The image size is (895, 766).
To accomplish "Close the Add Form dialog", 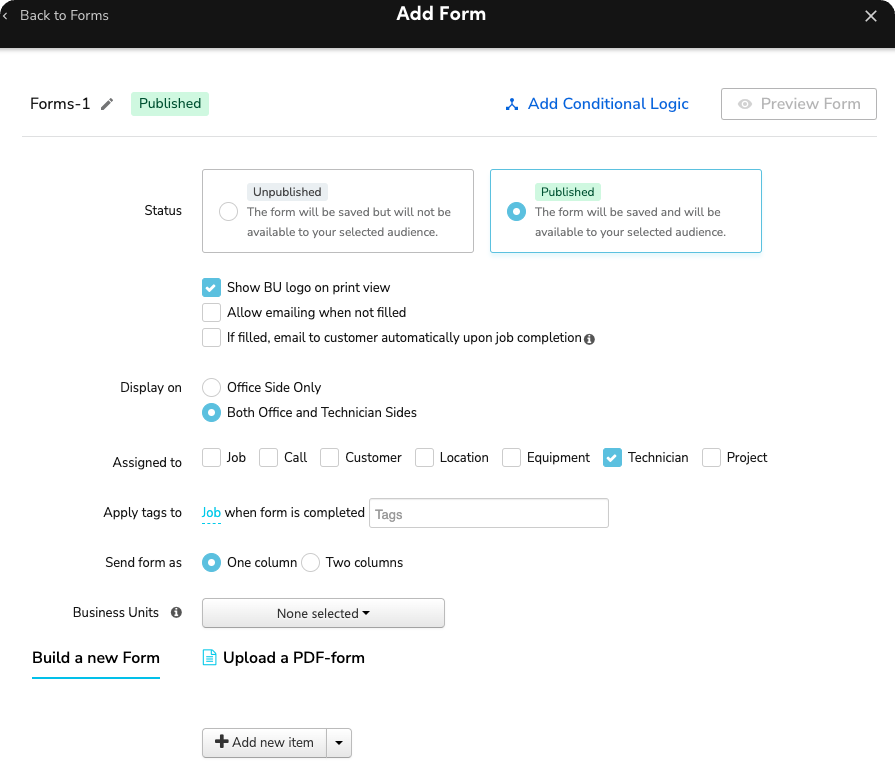I will click(871, 15).
